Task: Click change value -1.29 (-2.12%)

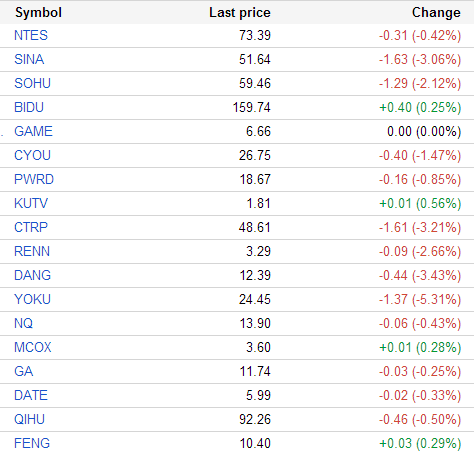Action: (x=420, y=83)
